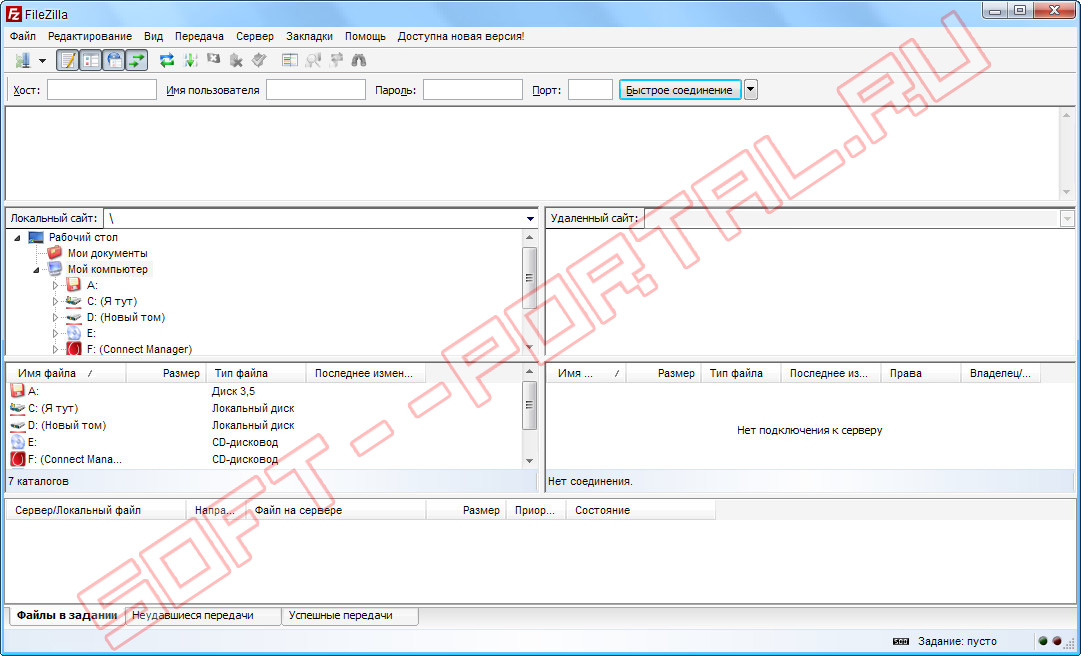
Task: Select Рабочий стол in the local tree
Action: coord(83,237)
